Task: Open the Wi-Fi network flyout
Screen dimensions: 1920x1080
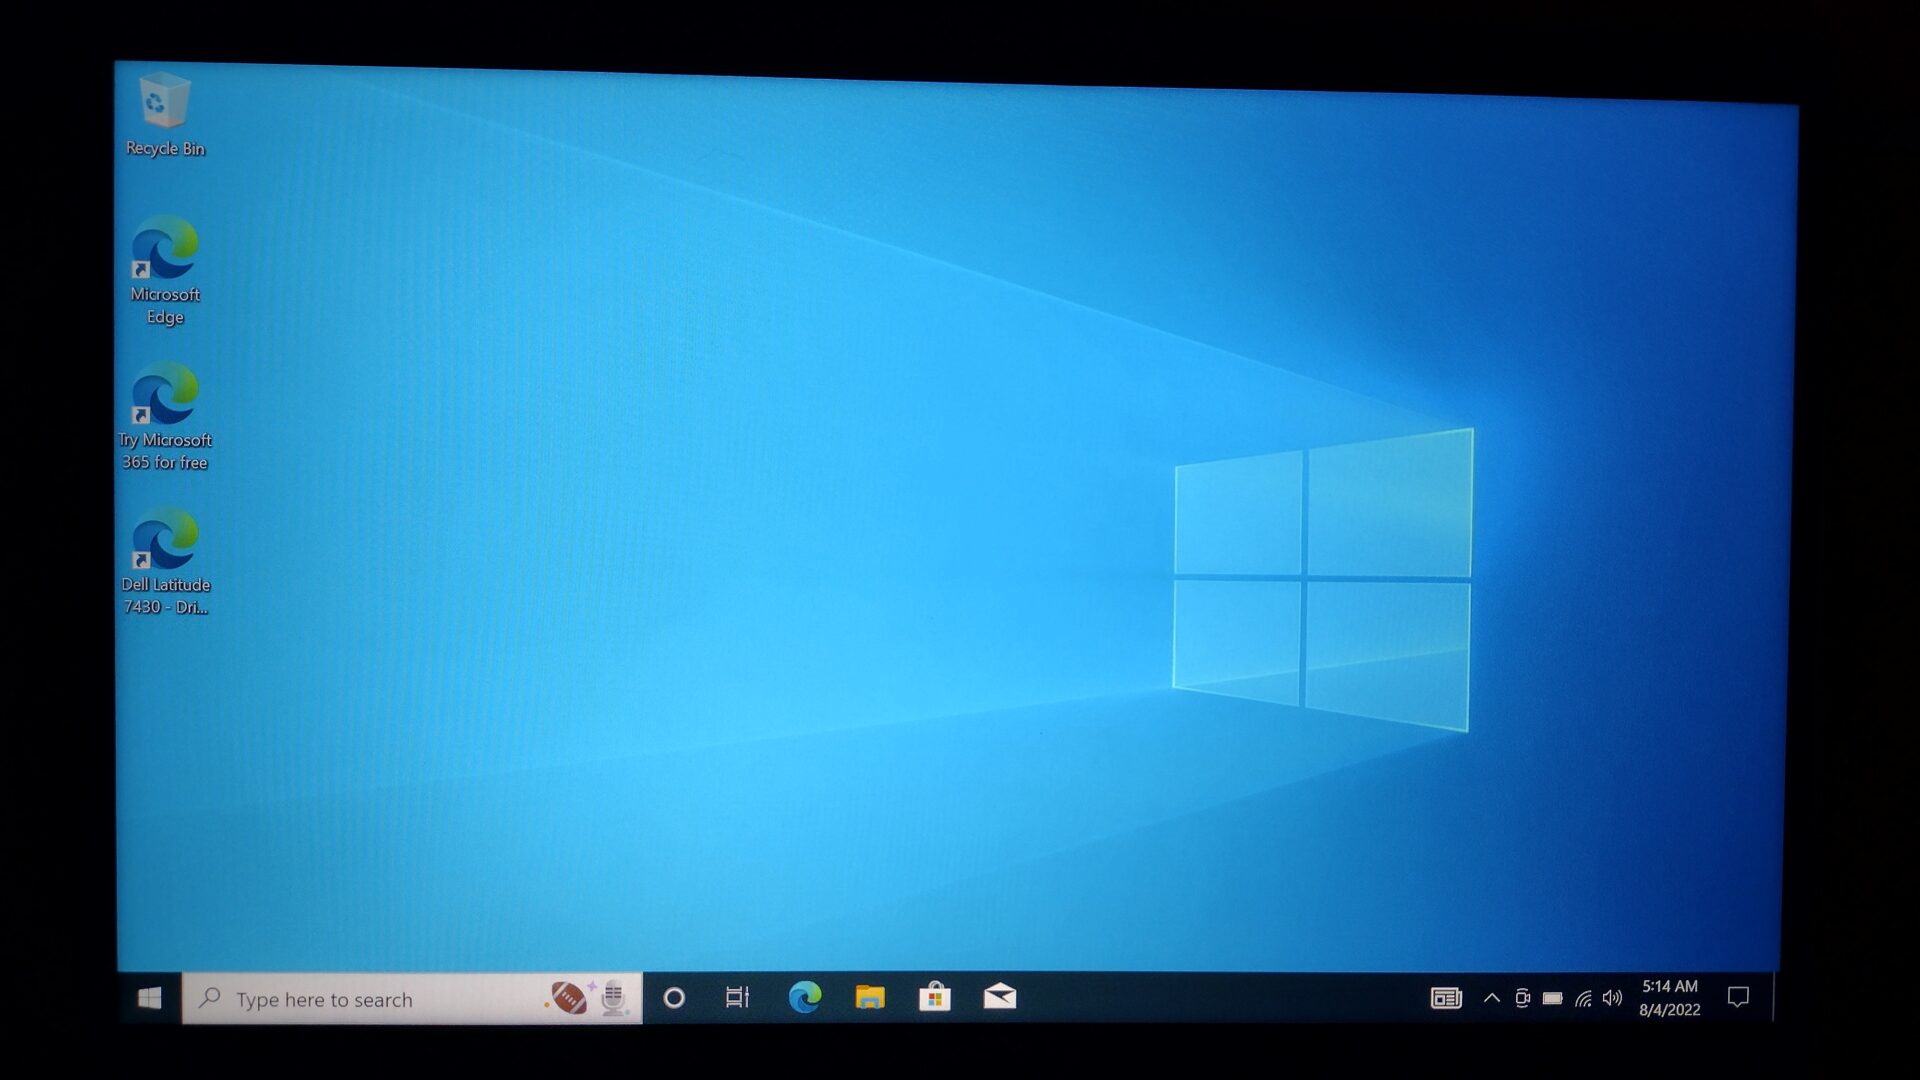Action: [x=1583, y=998]
